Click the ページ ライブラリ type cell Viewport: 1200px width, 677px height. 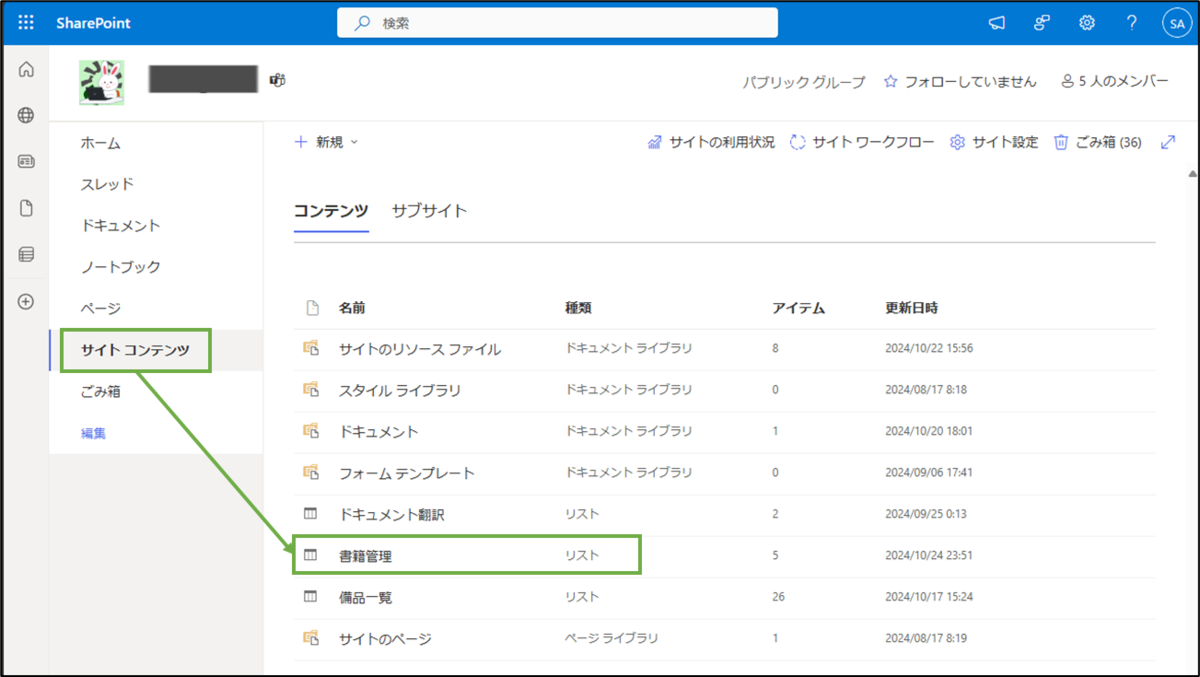612,638
